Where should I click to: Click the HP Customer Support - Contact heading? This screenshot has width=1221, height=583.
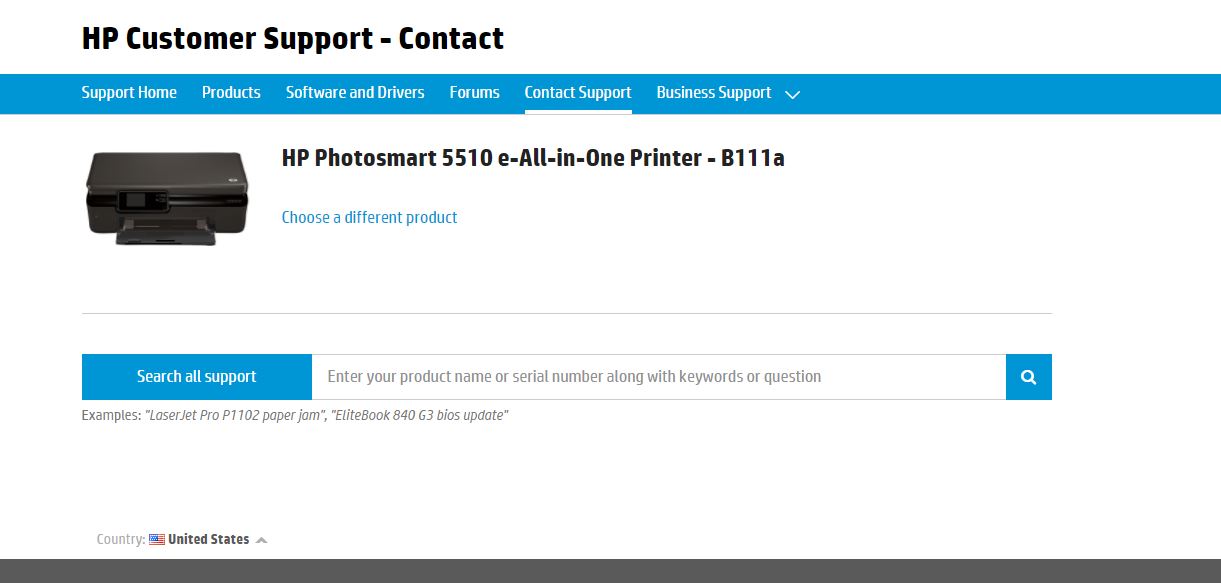coord(293,39)
